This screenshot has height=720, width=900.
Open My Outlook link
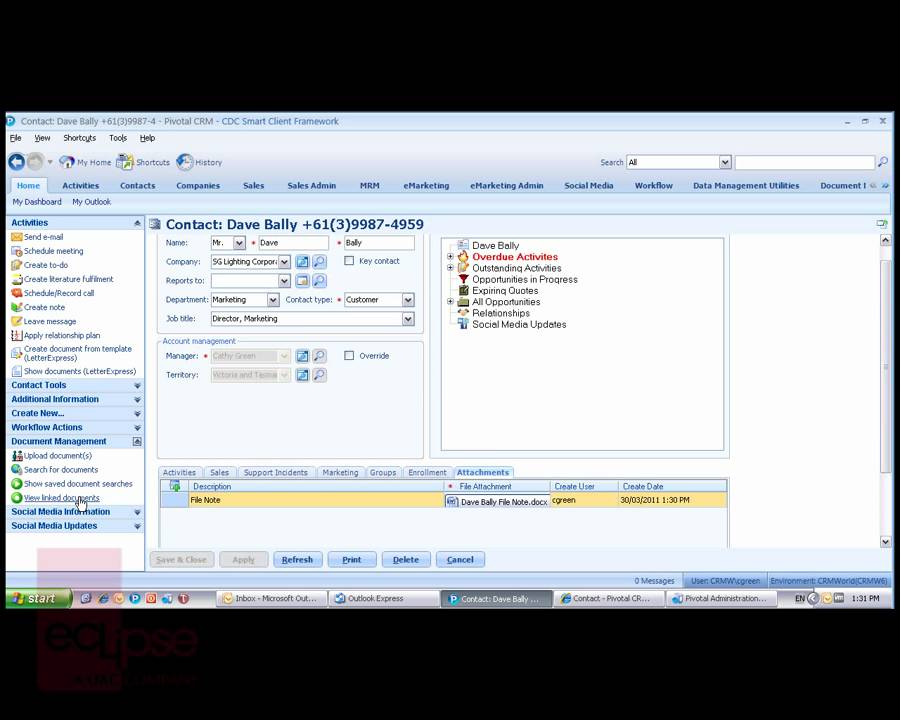point(91,202)
